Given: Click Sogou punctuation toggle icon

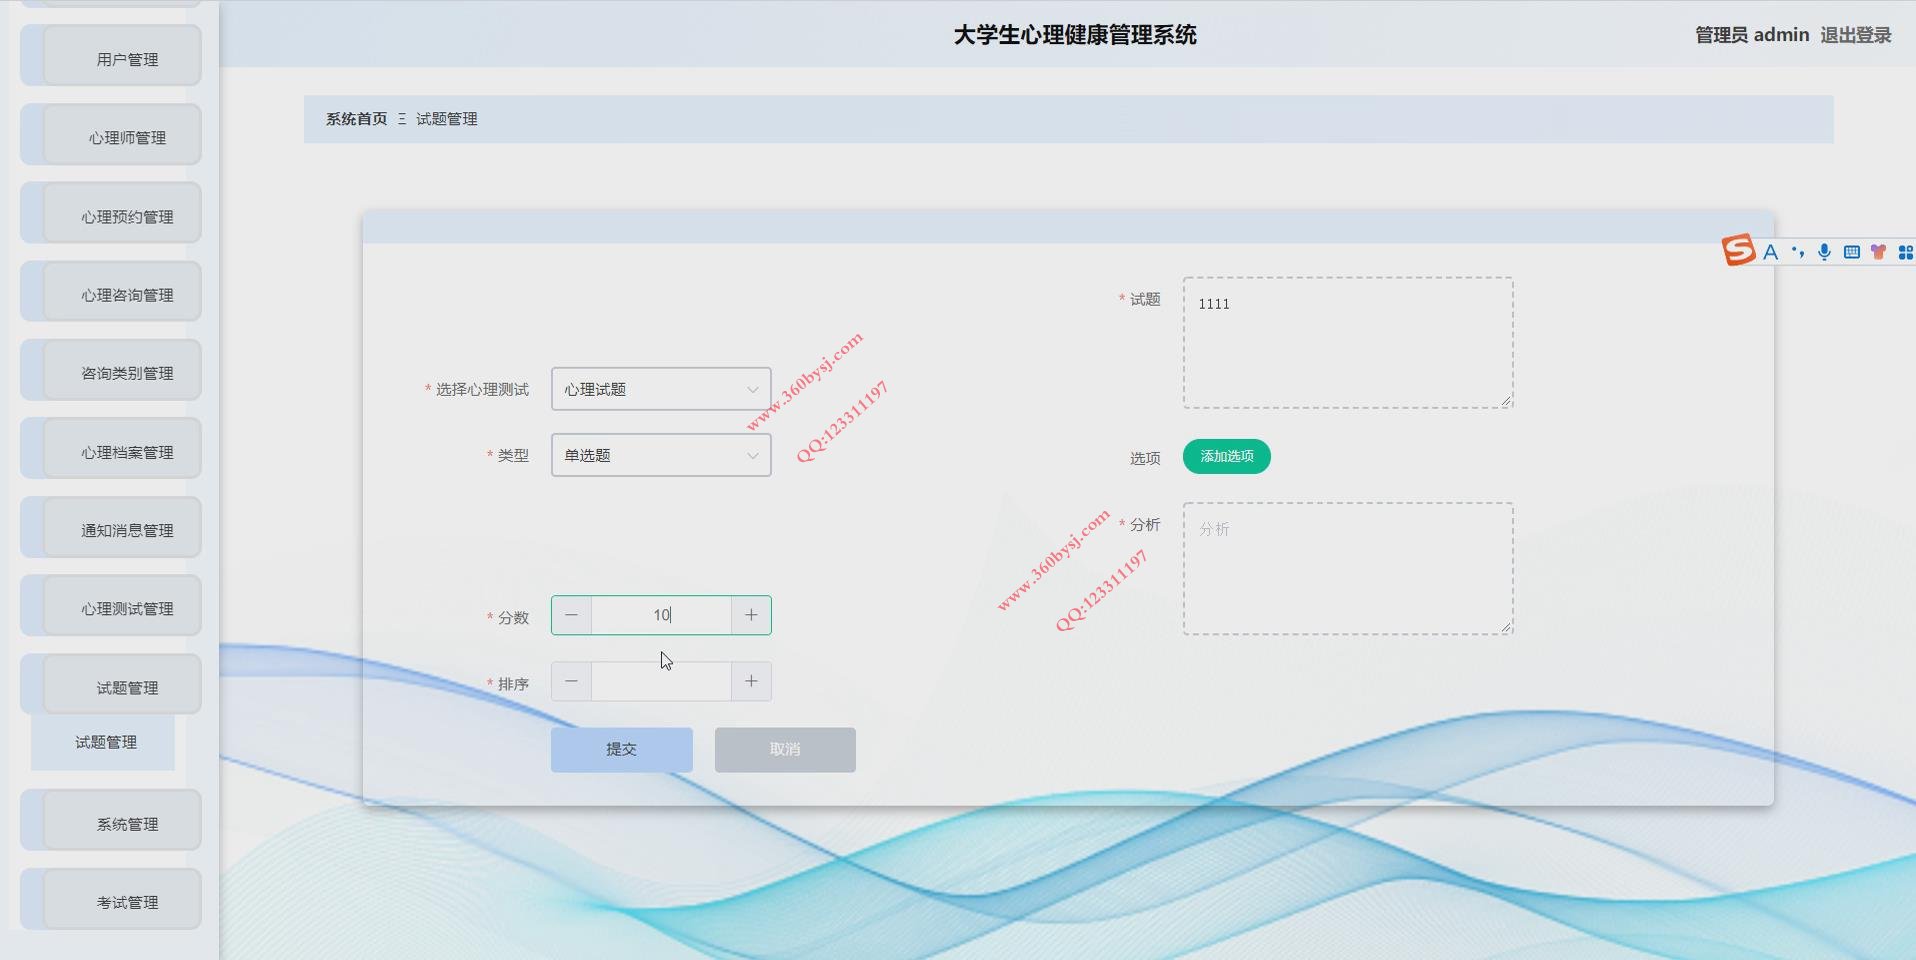Looking at the screenshot, I should coord(1798,252).
